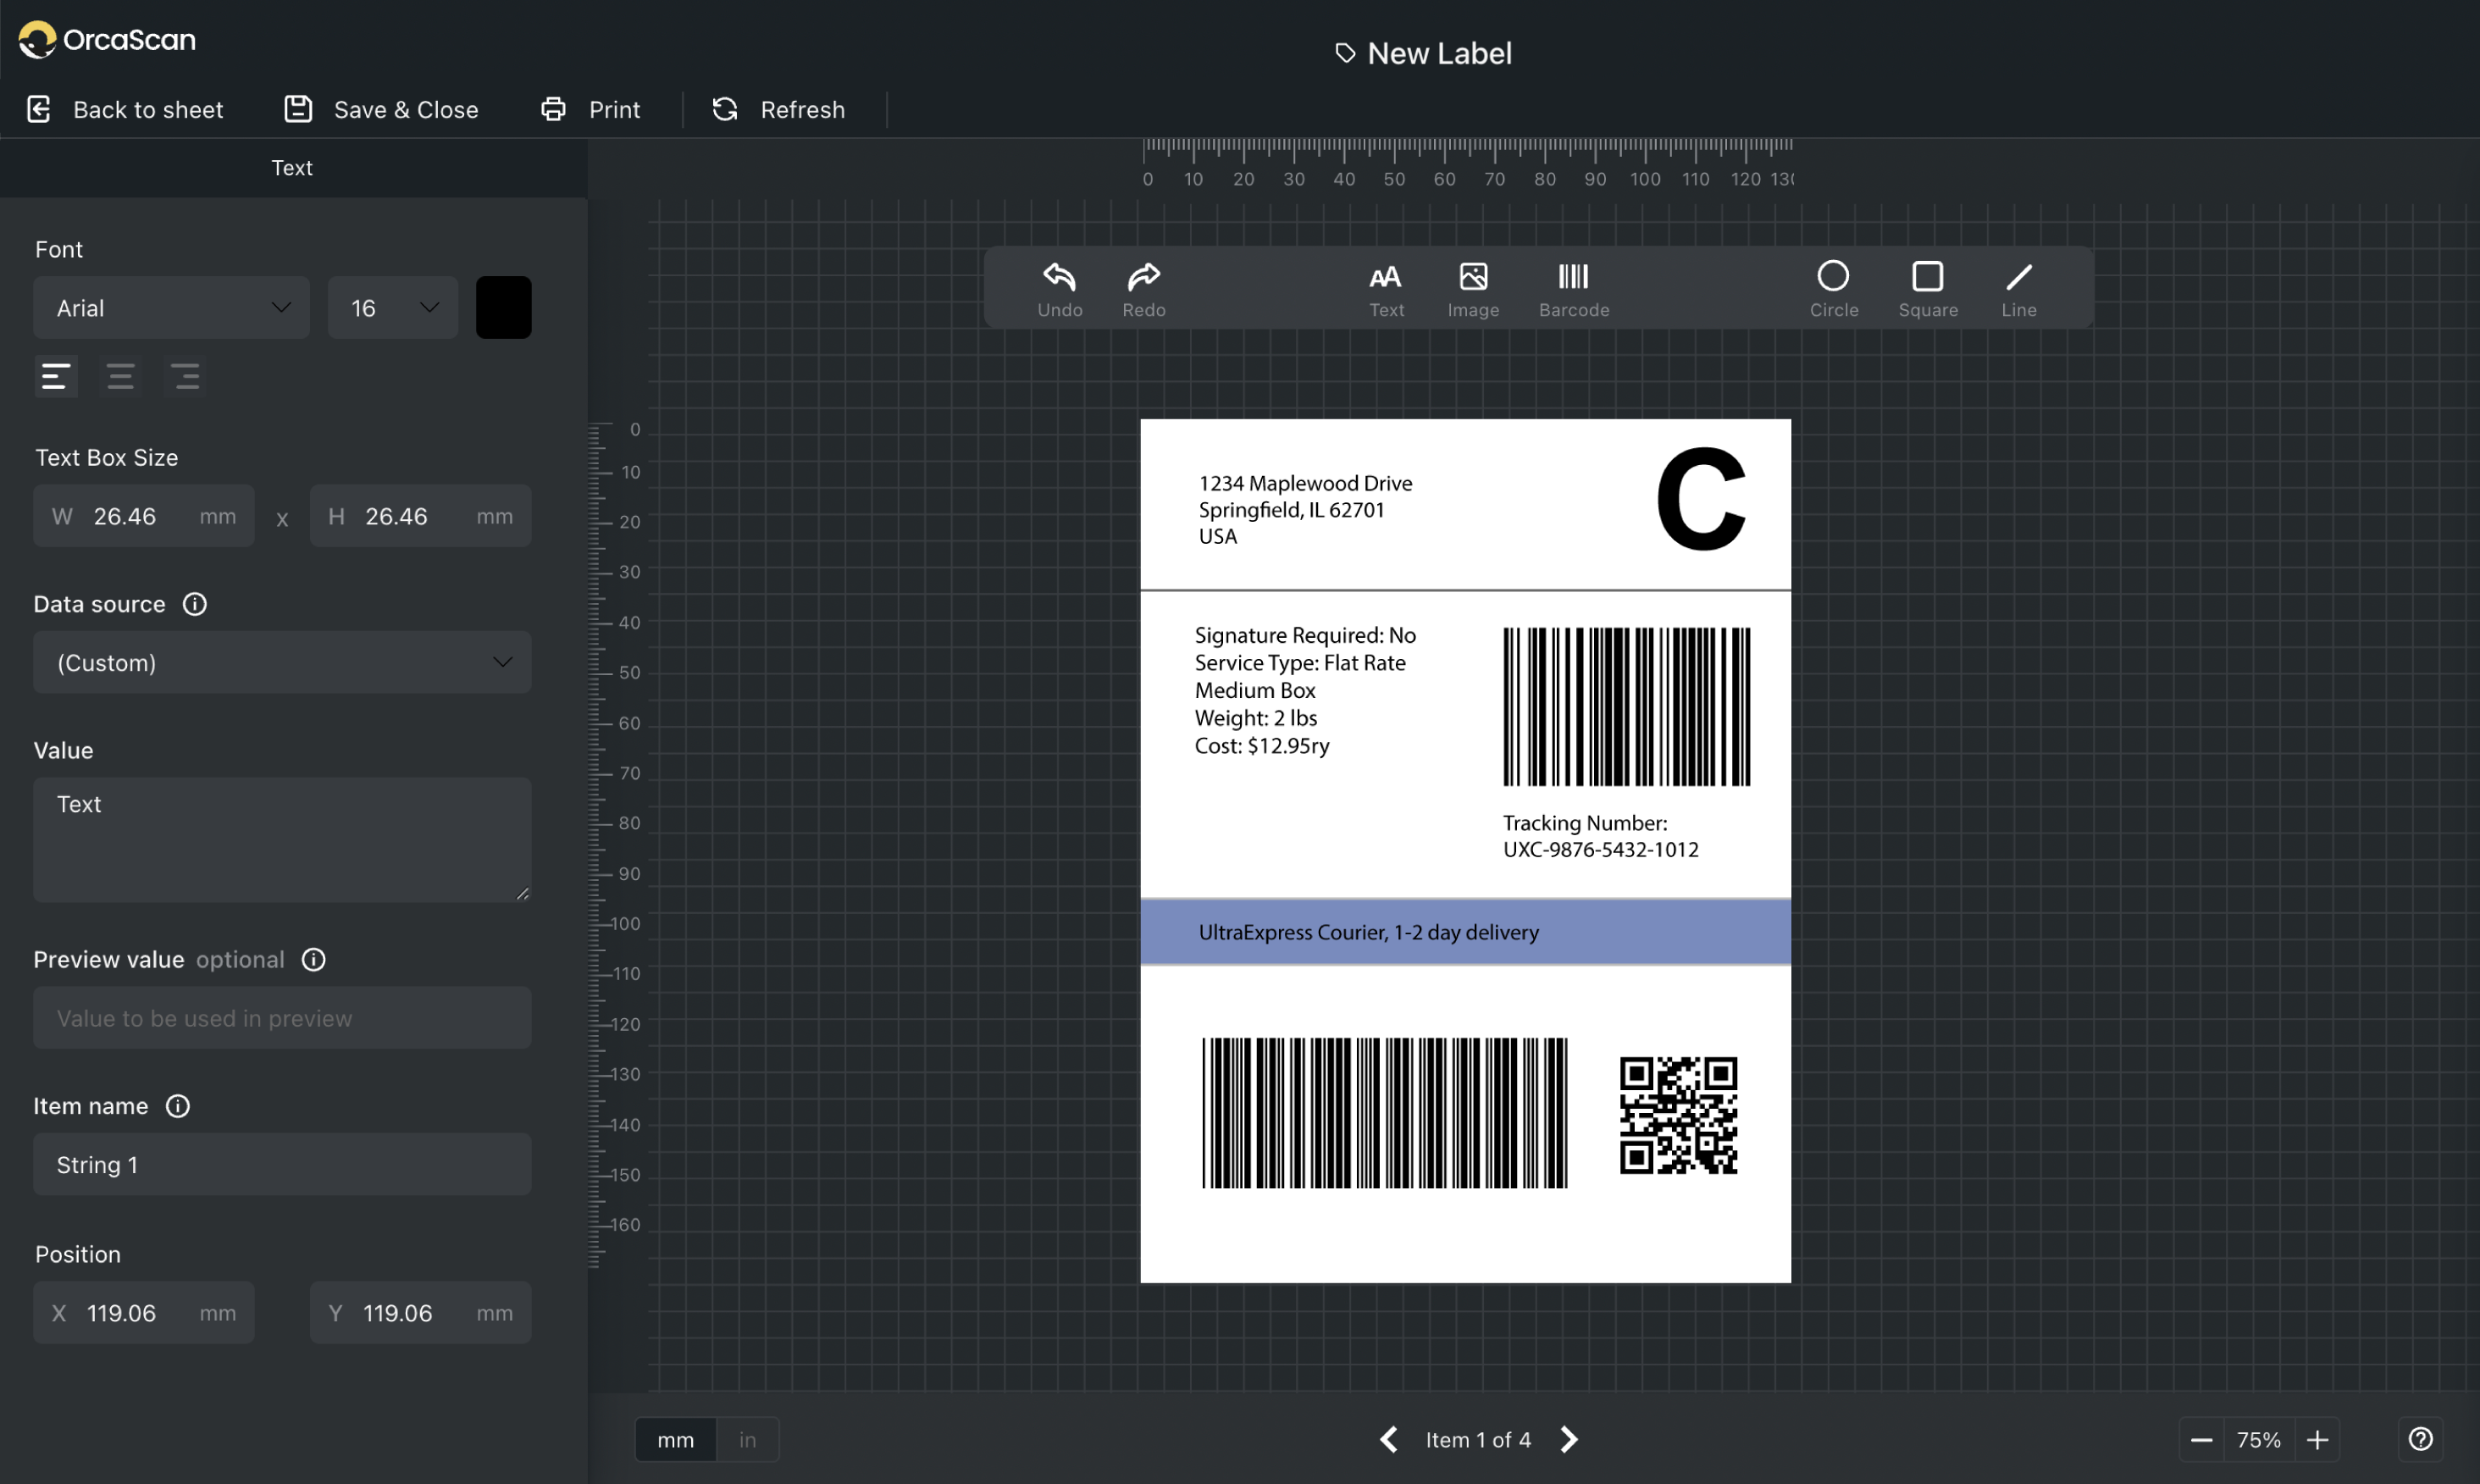Click the text box width field
Image resolution: width=2480 pixels, height=1484 pixels.
tap(144, 516)
